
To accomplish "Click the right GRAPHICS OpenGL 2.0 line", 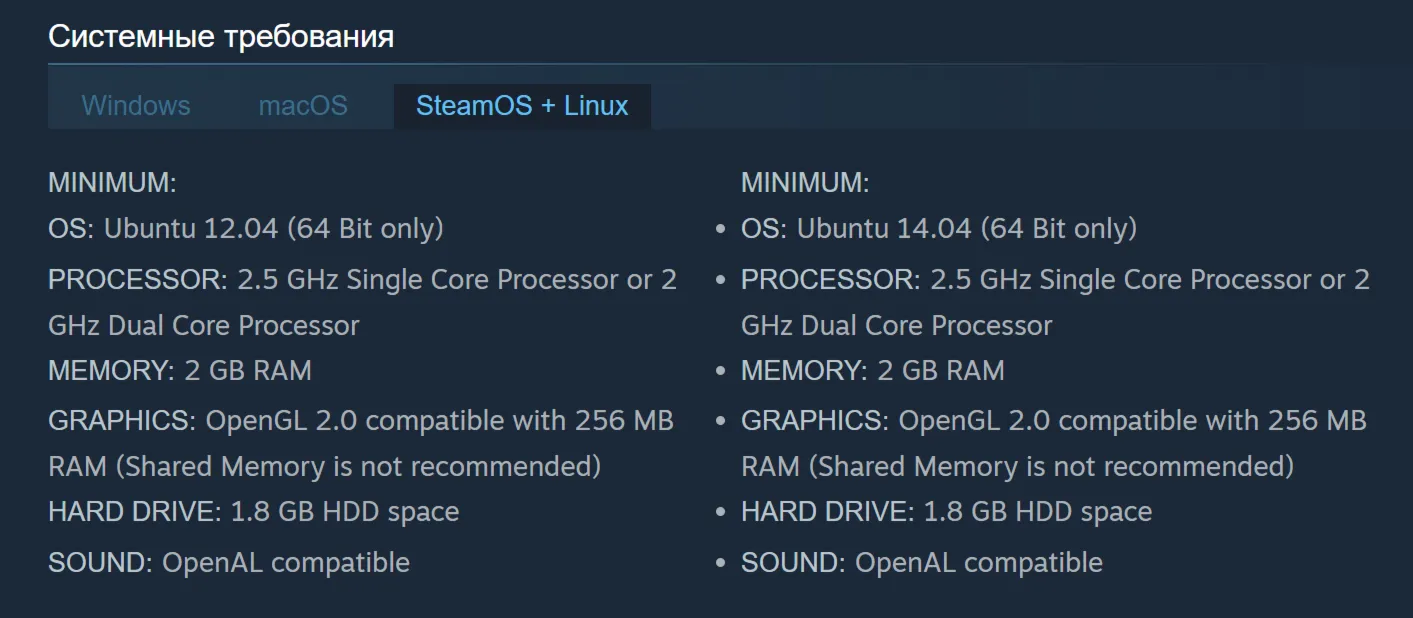I will coord(1054,443).
